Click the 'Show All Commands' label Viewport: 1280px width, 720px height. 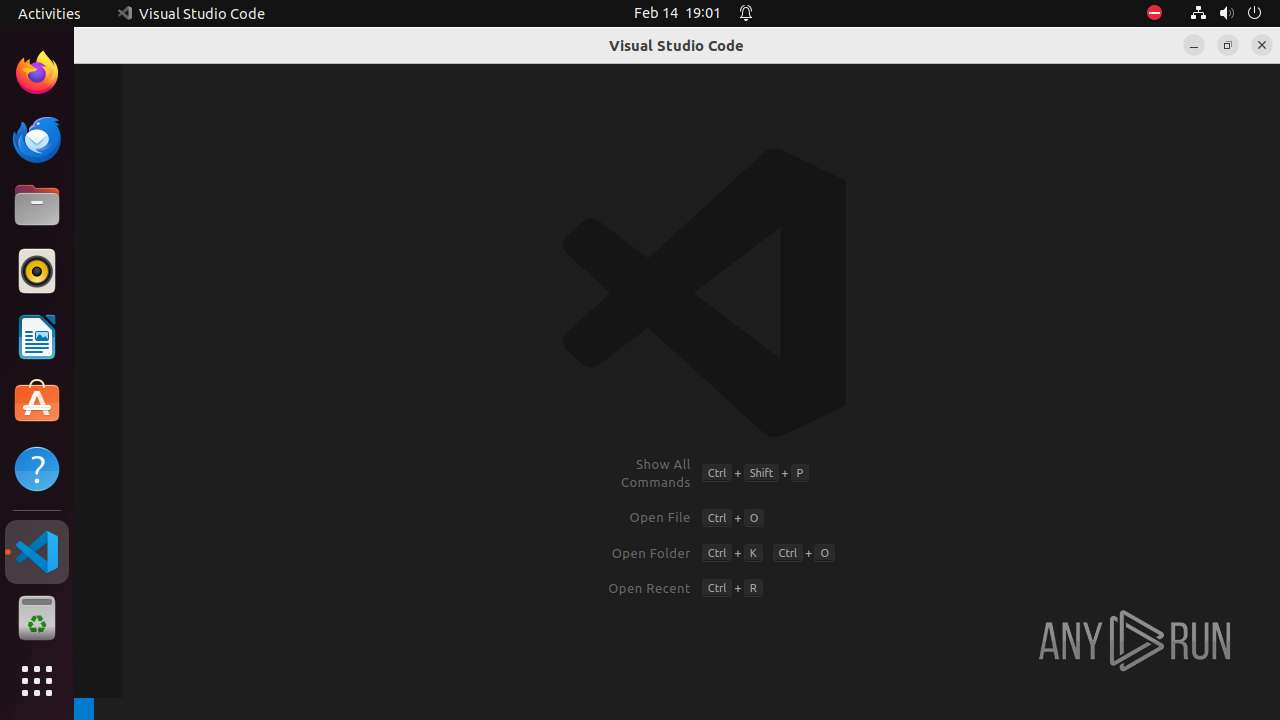pos(655,473)
